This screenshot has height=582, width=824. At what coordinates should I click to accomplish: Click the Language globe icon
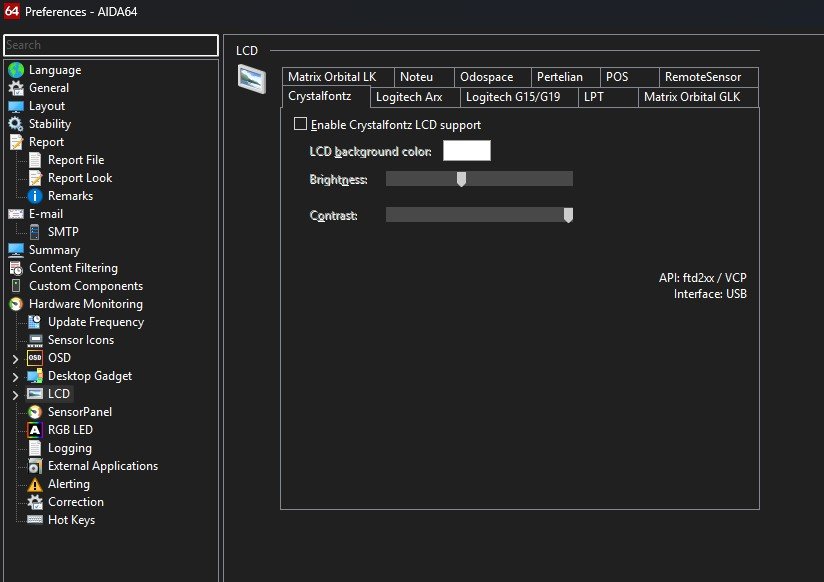coord(15,70)
